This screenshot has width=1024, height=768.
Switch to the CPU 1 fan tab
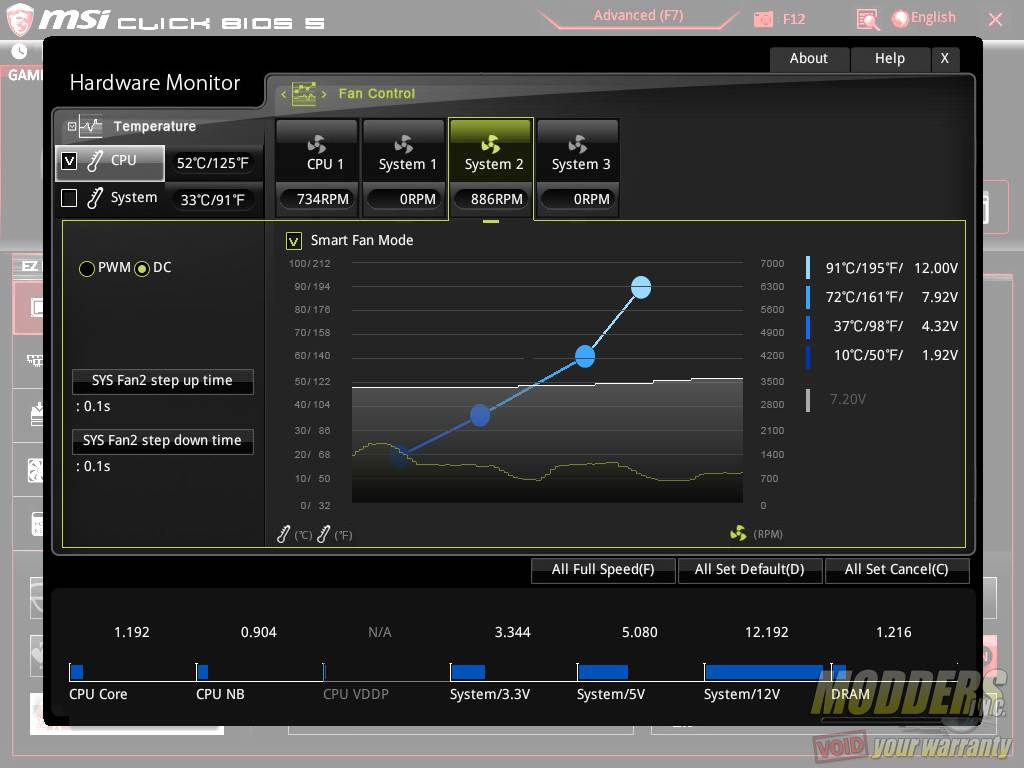317,168
